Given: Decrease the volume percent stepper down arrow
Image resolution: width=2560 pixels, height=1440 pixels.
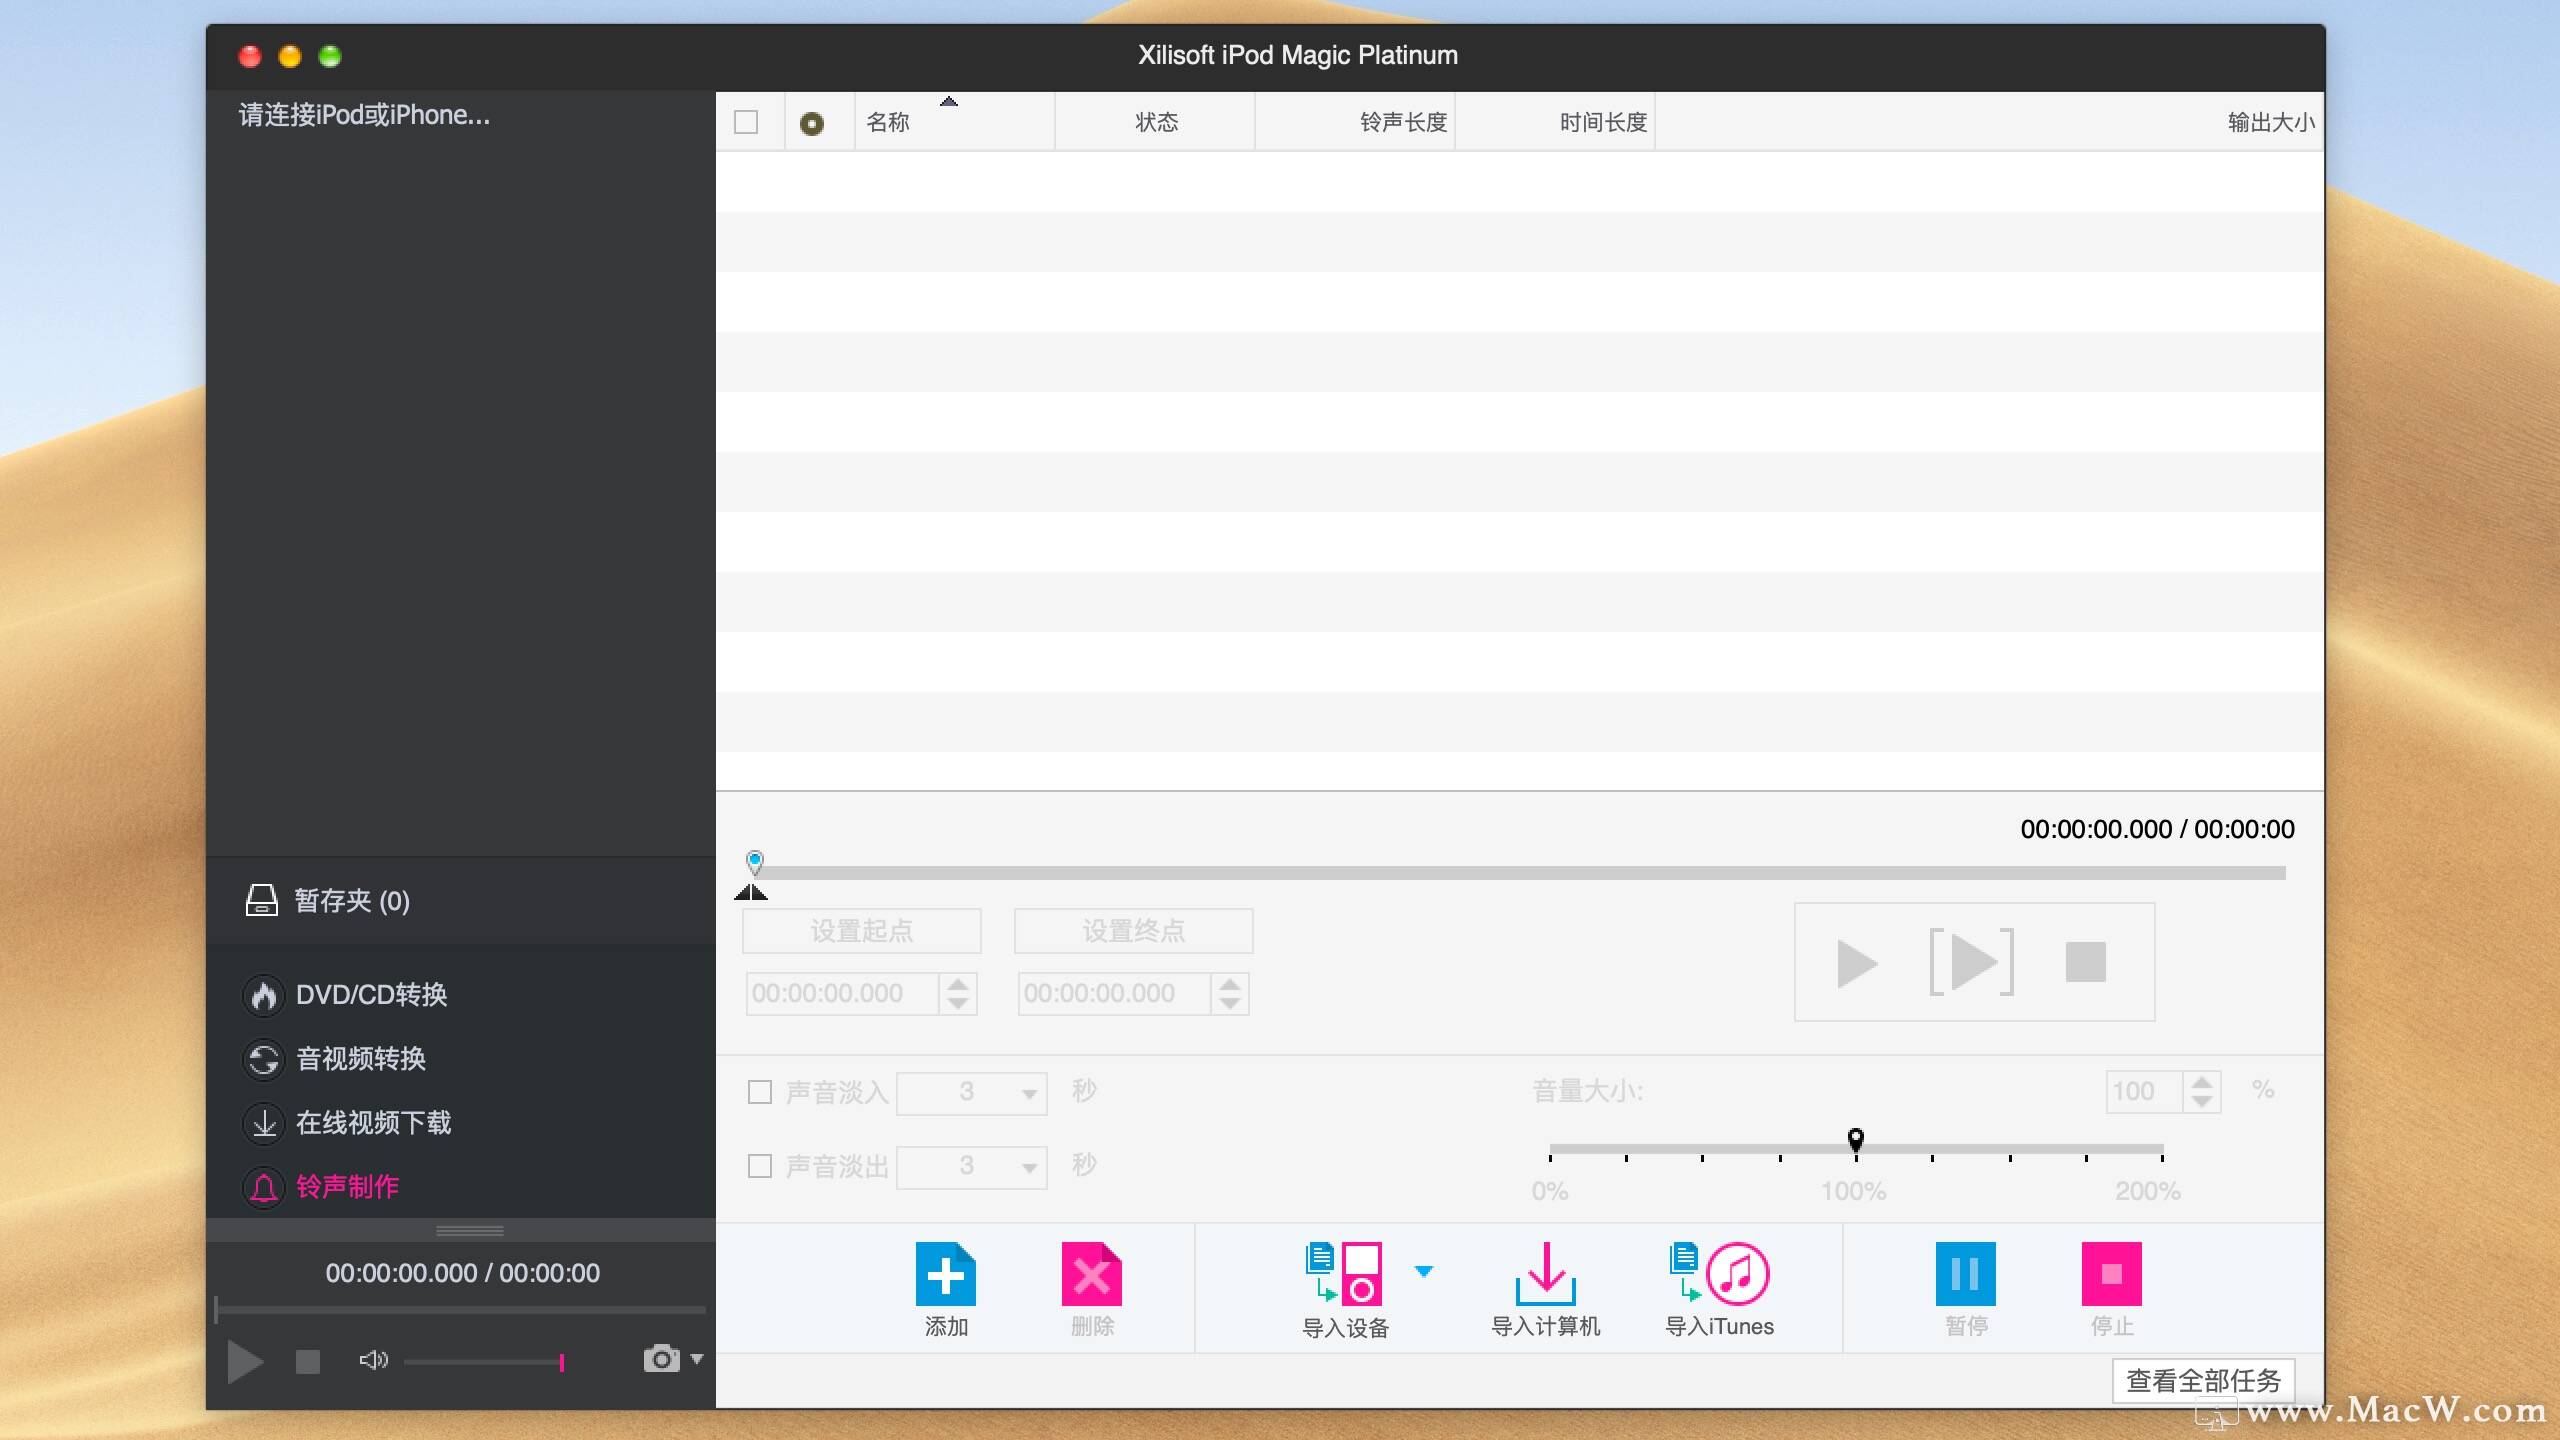Looking at the screenshot, I should click(2202, 1102).
